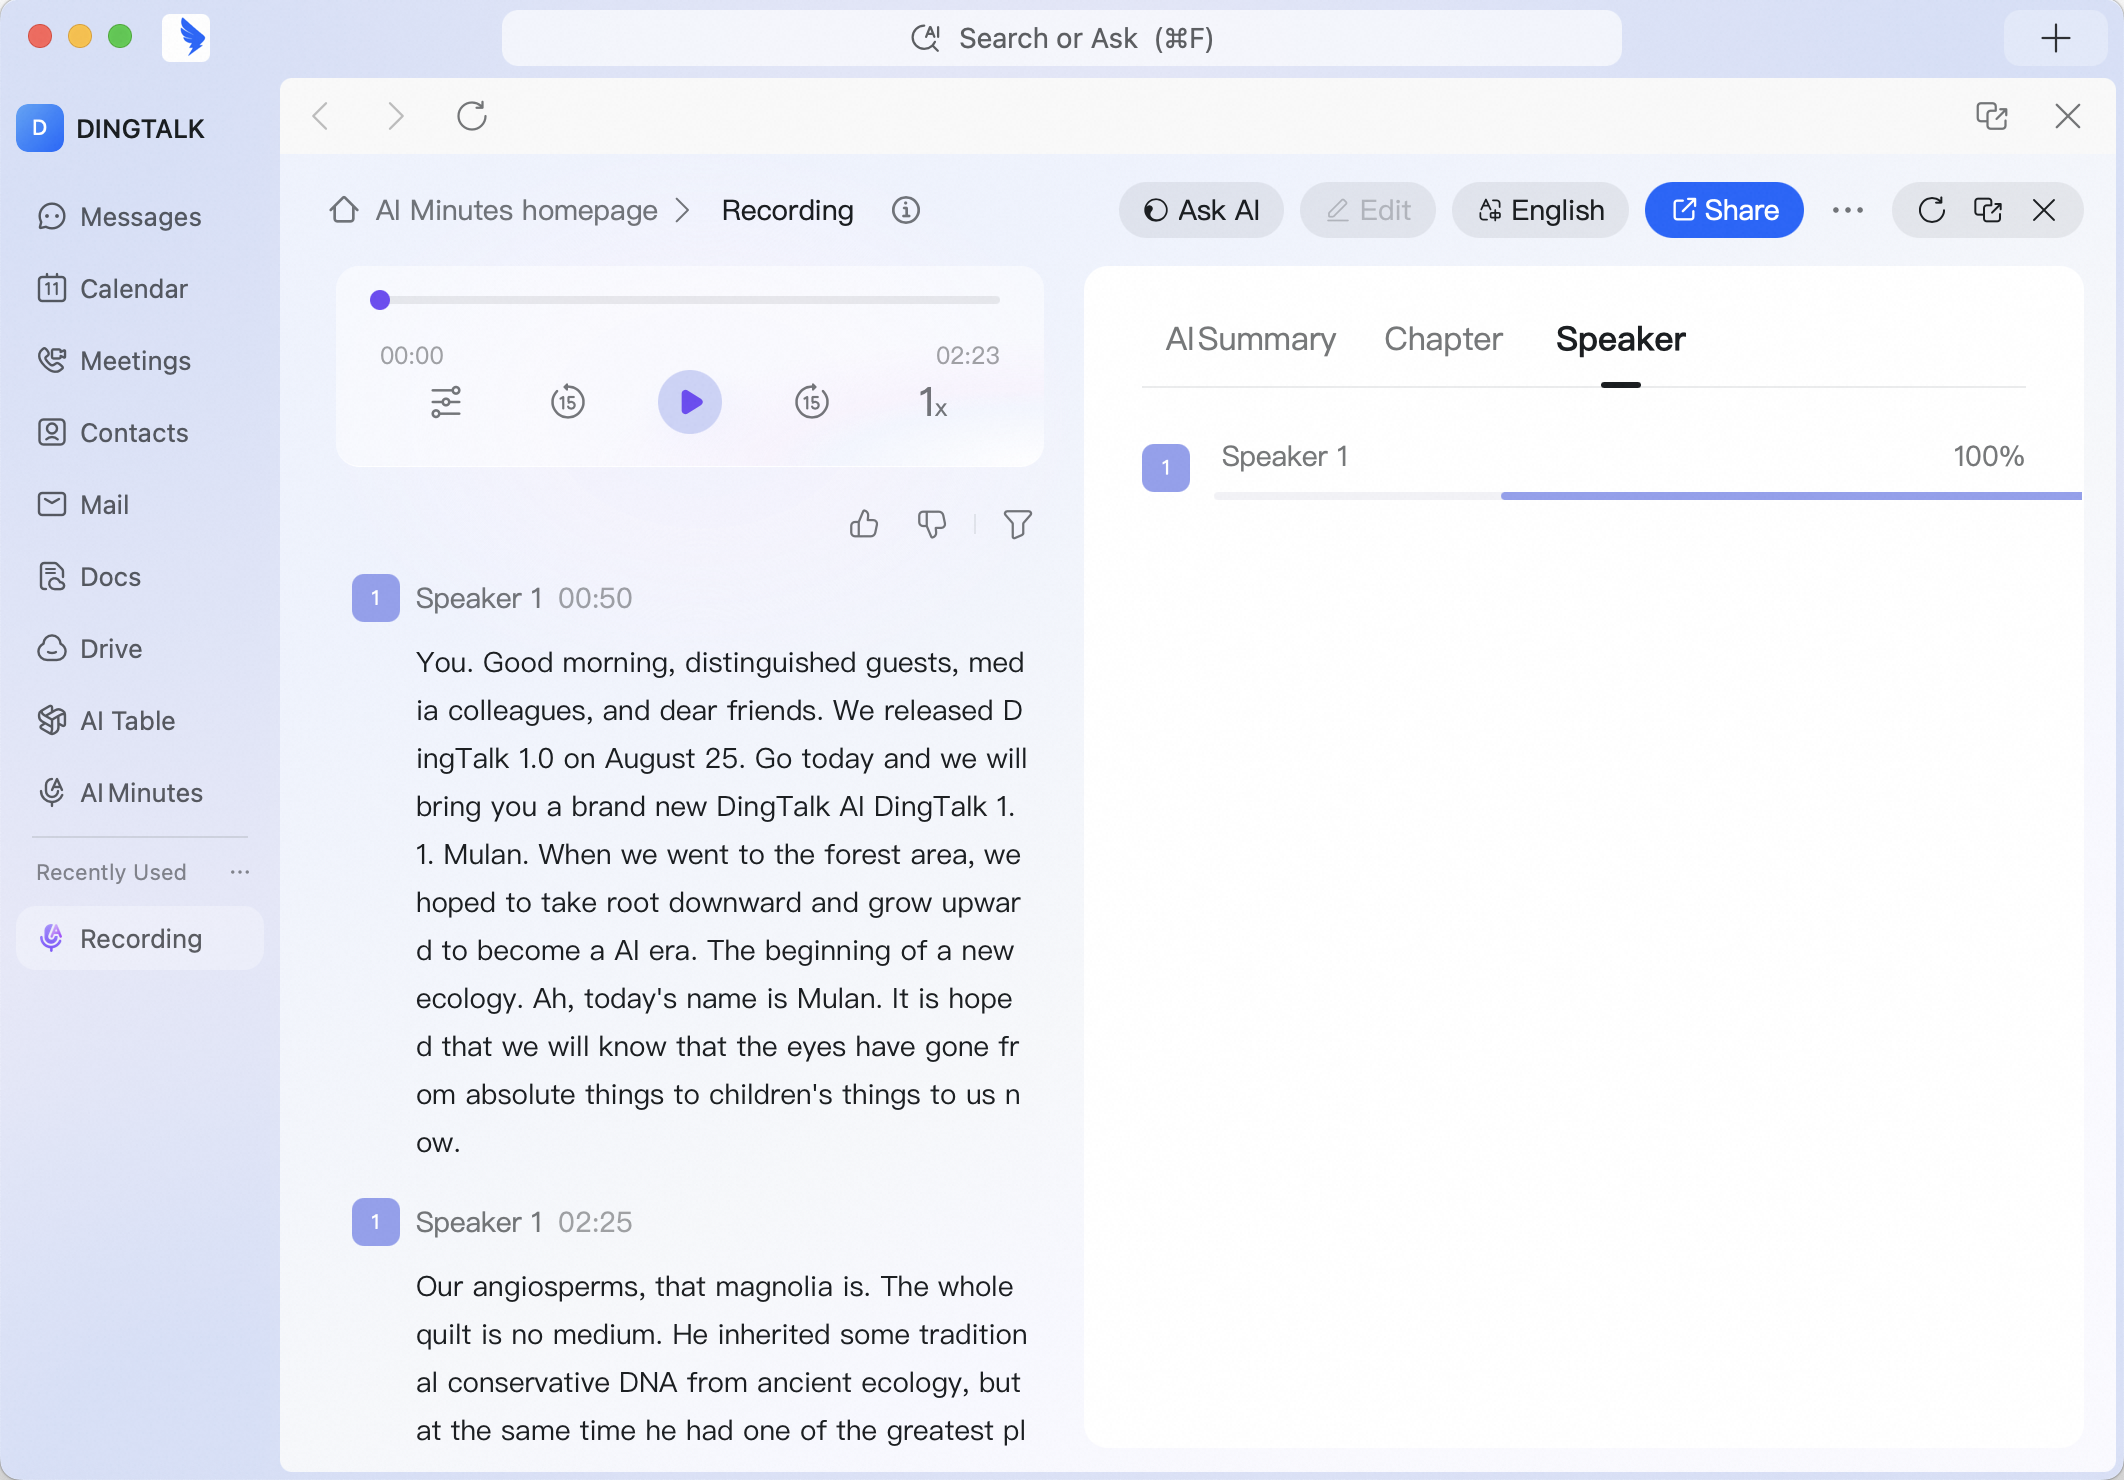The image size is (2124, 1480).
Task: Open Recently Used more options
Action: pyautogui.click(x=240, y=872)
